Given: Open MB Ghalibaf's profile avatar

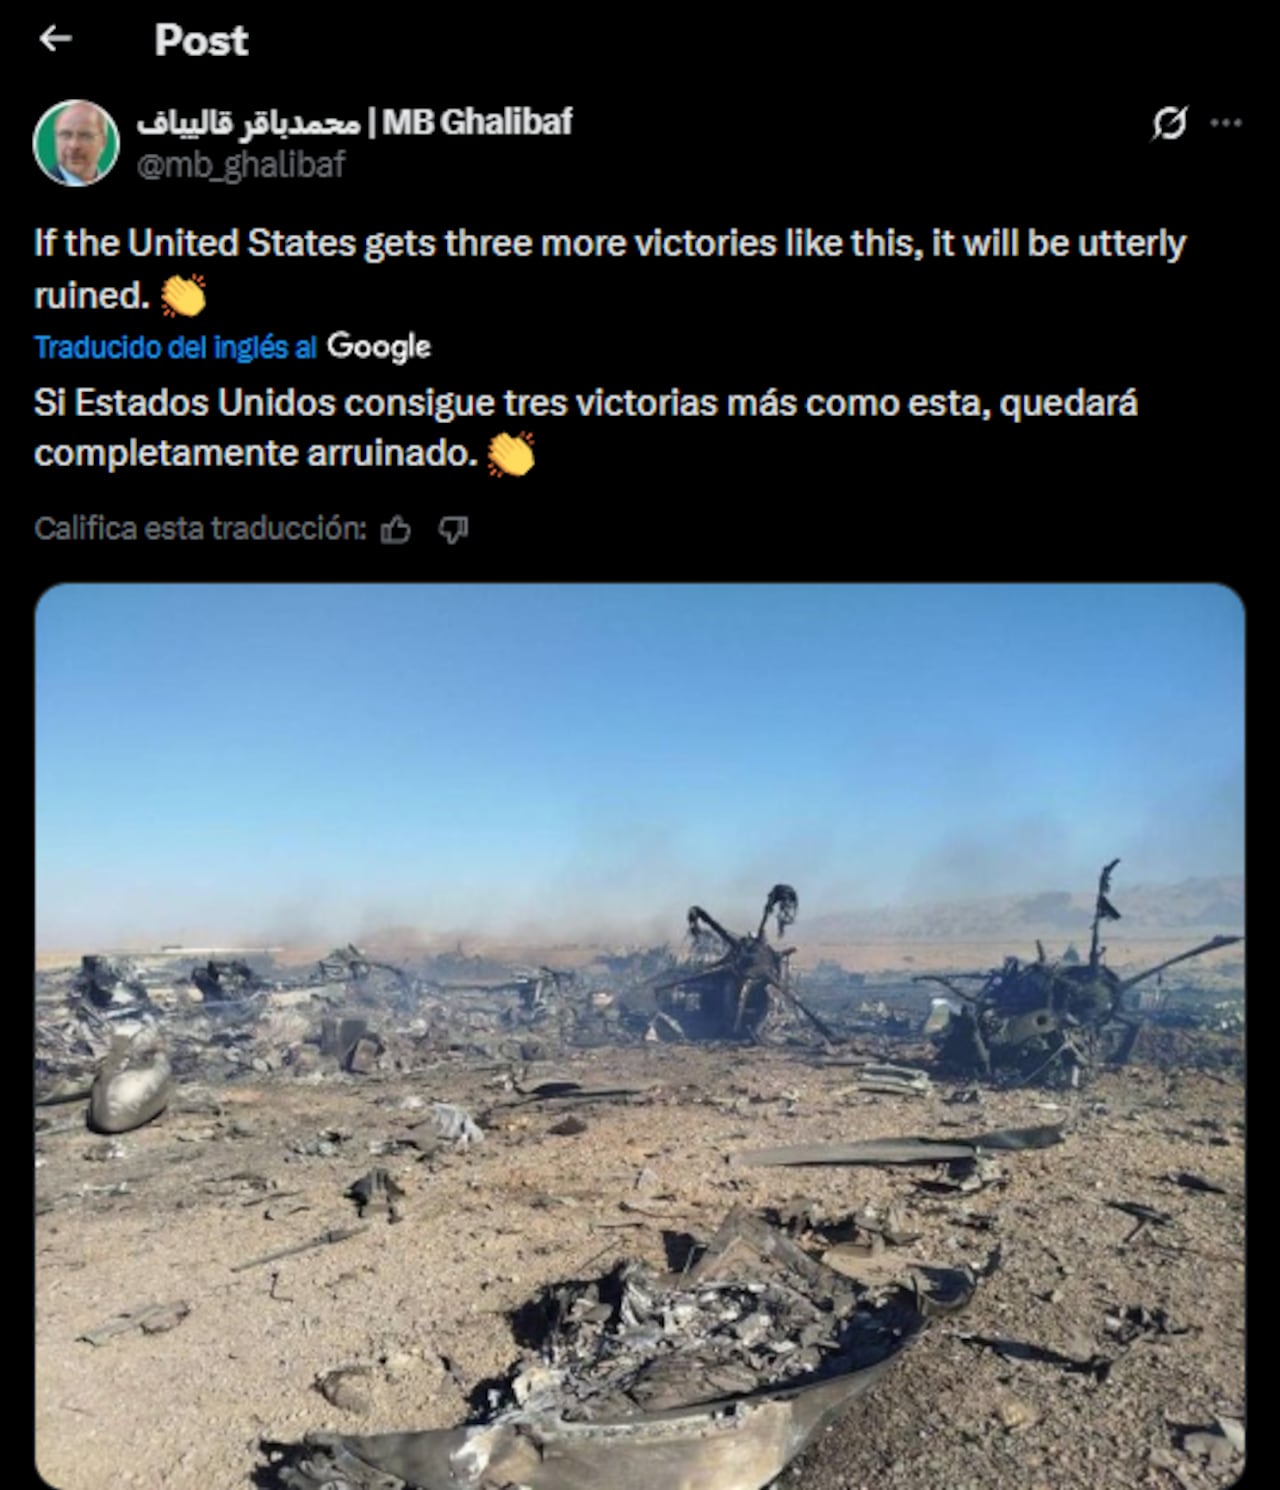Looking at the screenshot, I should (76, 143).
